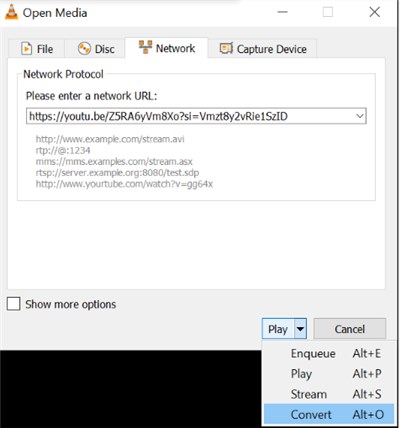Click the VLC cone icon in title bar

[x=11, y=11]
